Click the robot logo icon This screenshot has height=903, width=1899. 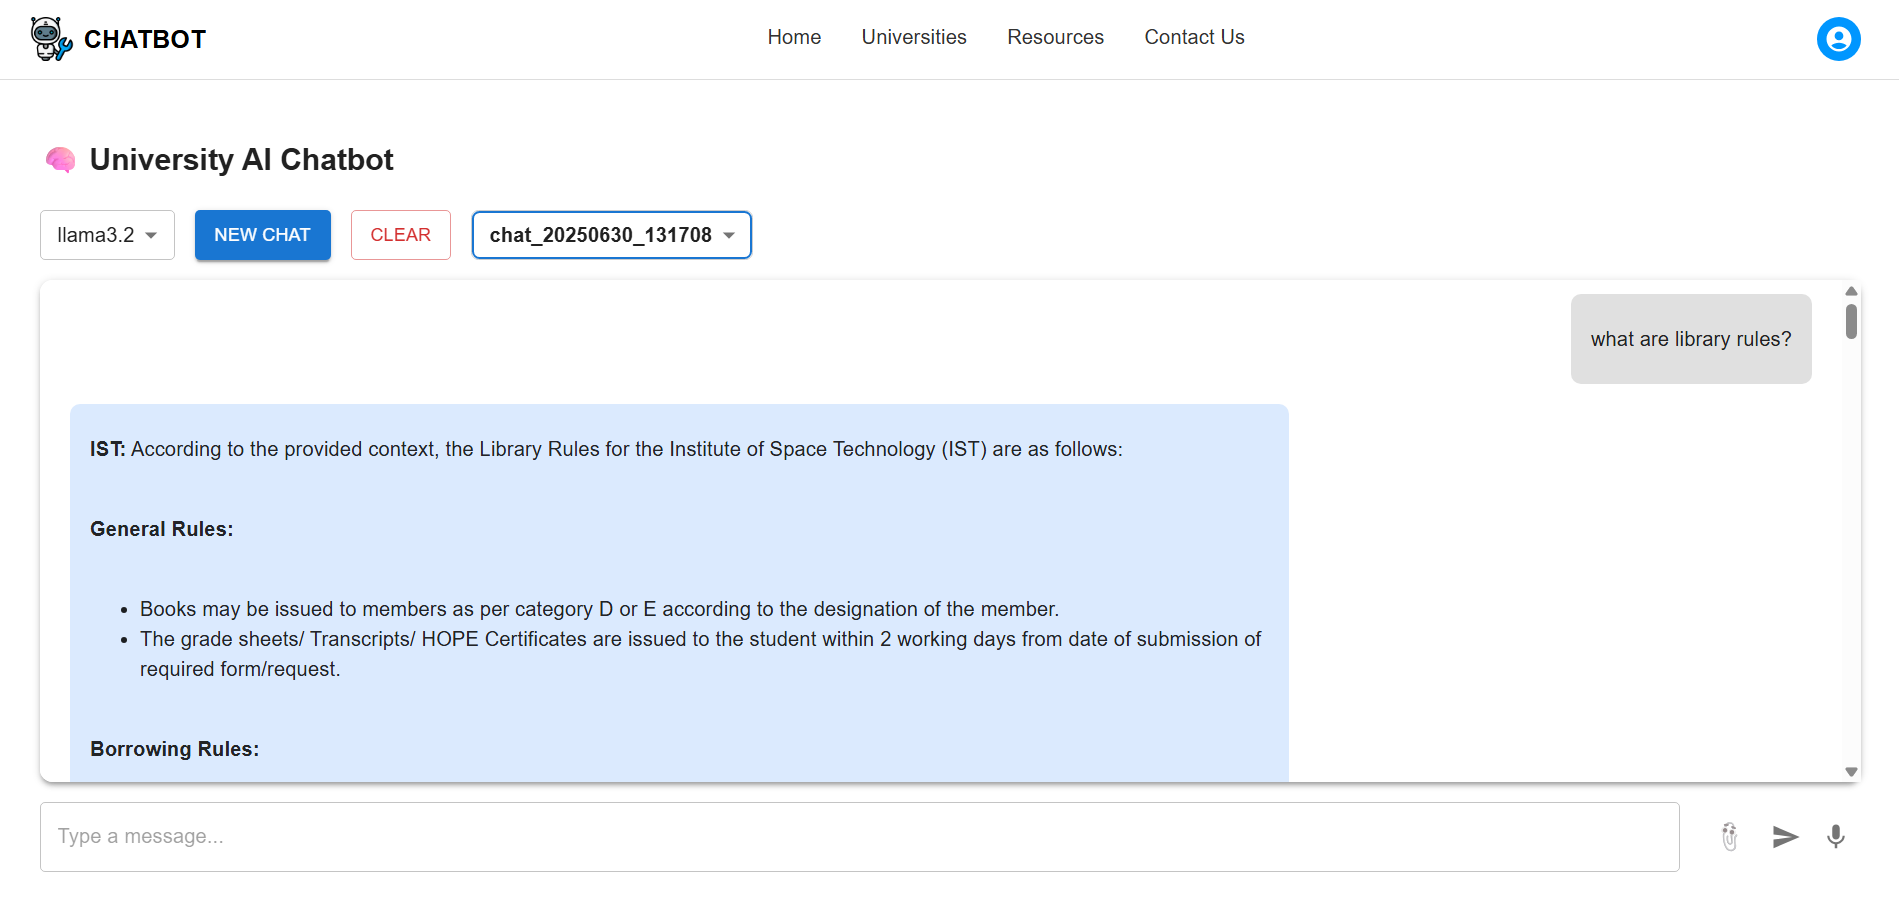tap(50, 39)
